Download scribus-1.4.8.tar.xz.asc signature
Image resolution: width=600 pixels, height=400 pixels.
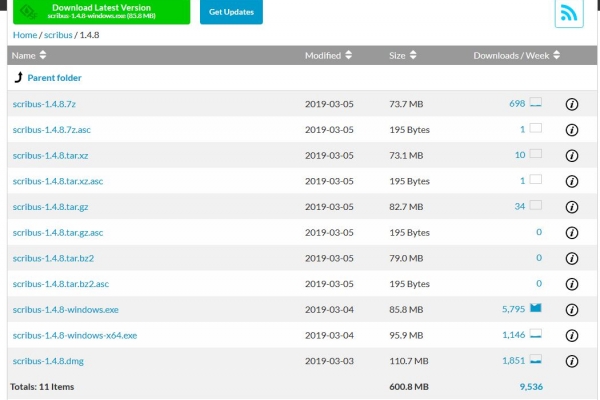58,181
